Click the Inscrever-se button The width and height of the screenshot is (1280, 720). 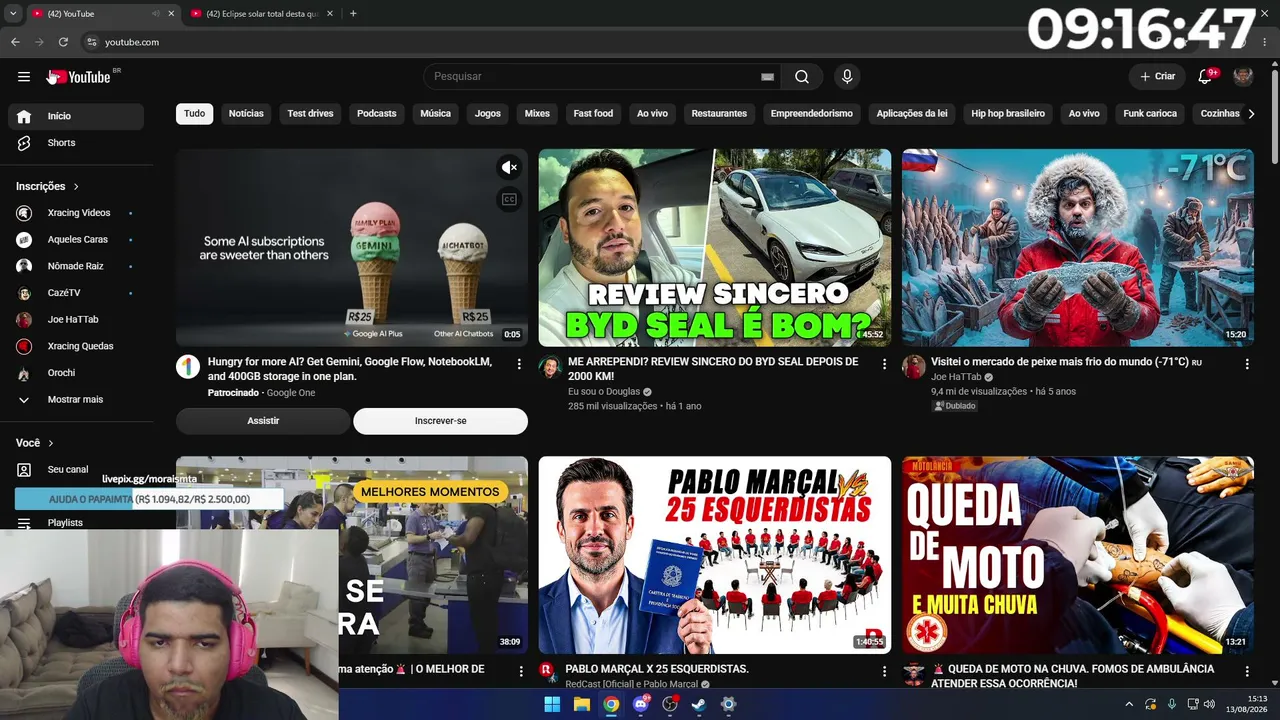pos(440,421)
